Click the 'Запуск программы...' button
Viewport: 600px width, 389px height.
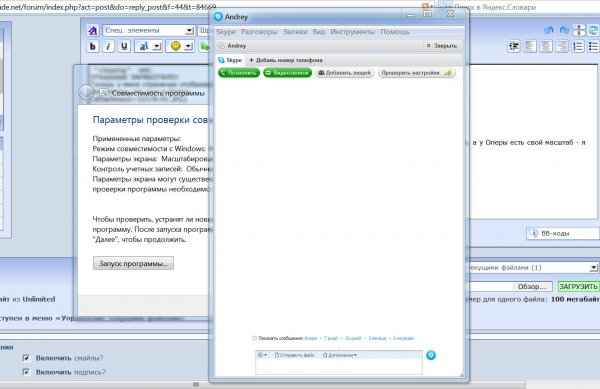pos(133,263)
